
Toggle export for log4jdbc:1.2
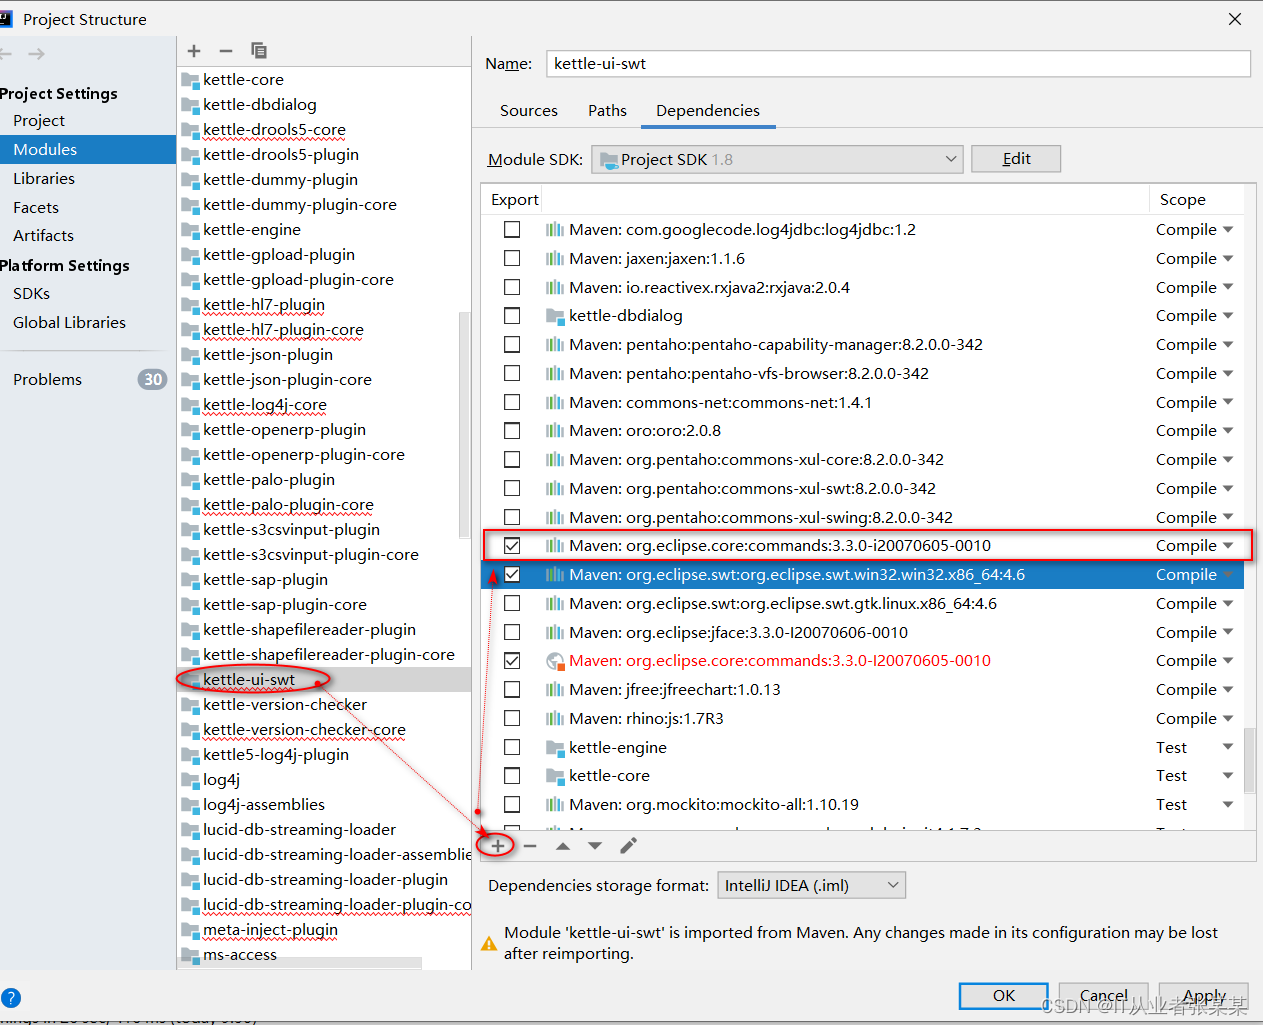coord(512,230)
